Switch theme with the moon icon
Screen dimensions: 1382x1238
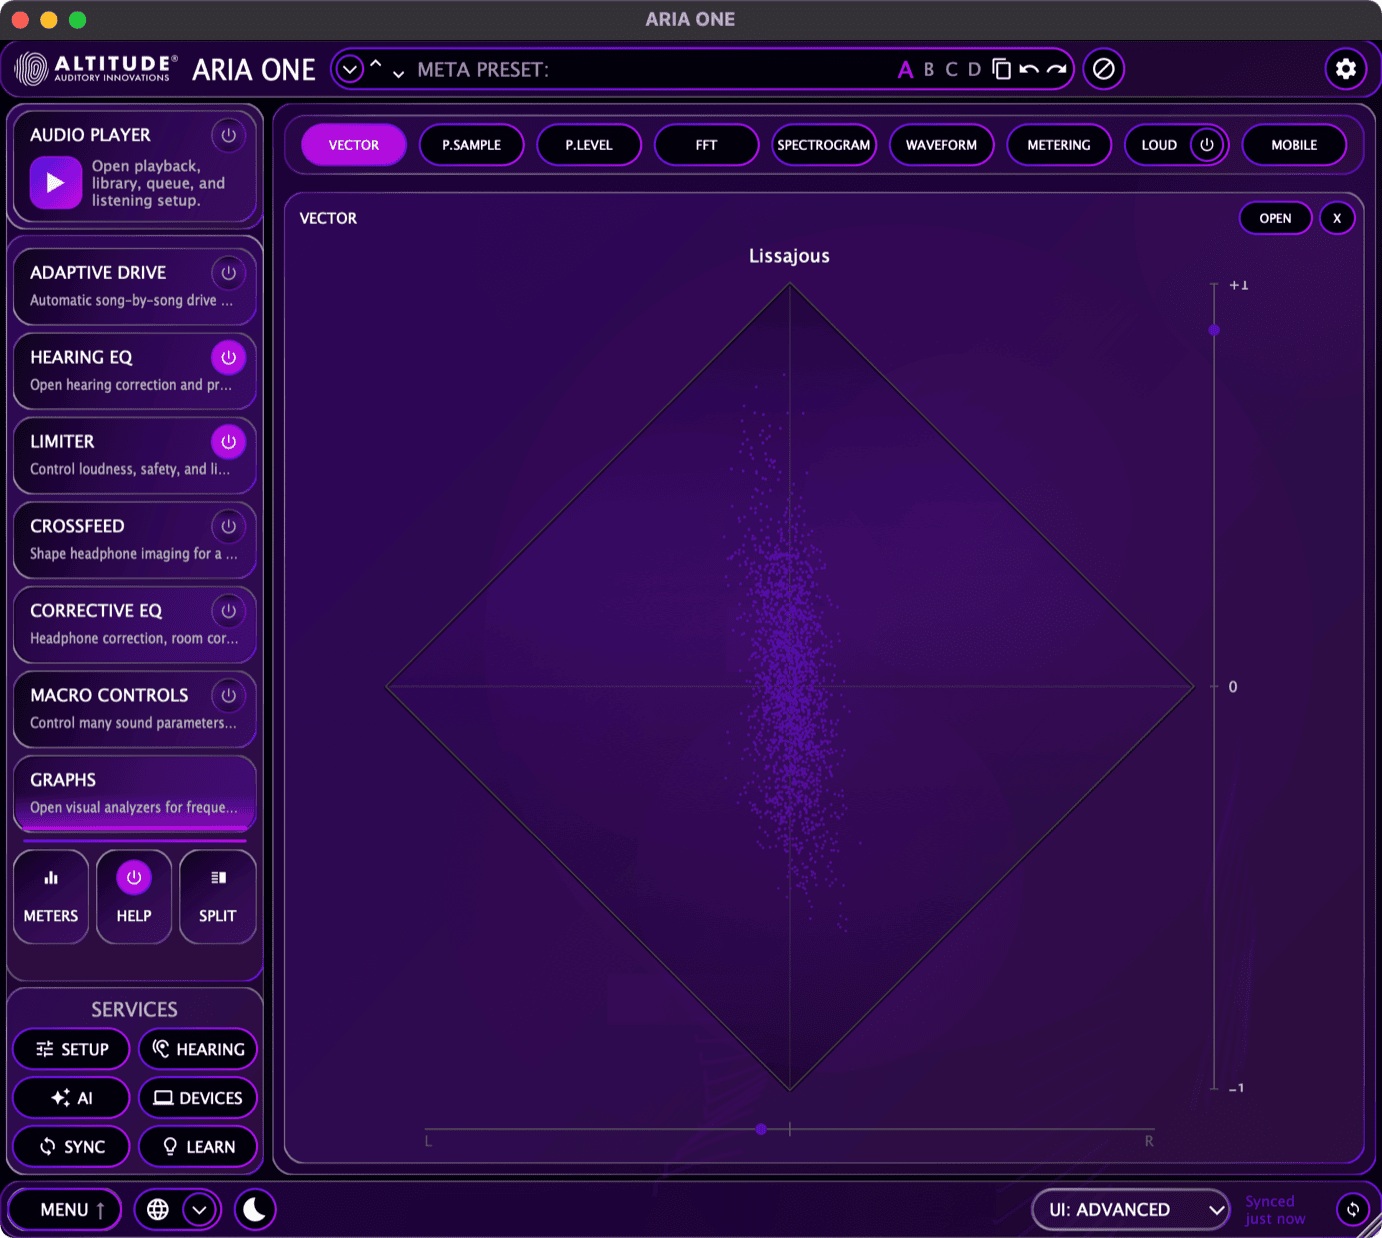pos(255,1209)
